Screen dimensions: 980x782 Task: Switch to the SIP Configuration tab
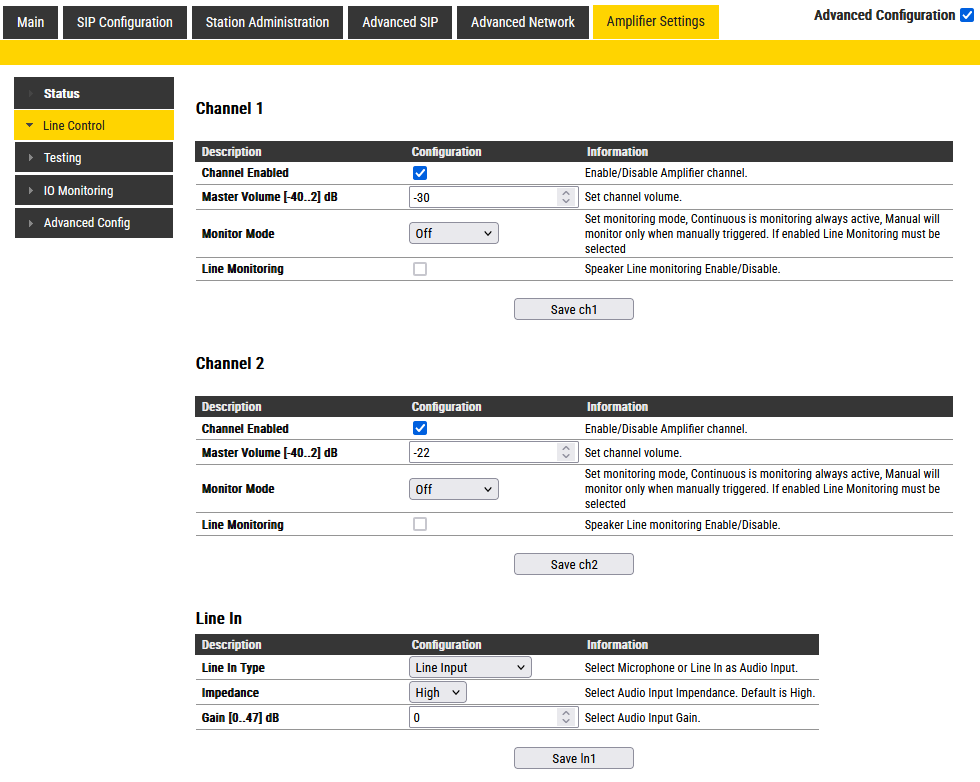pyautogui.click(x=125, y=22)
